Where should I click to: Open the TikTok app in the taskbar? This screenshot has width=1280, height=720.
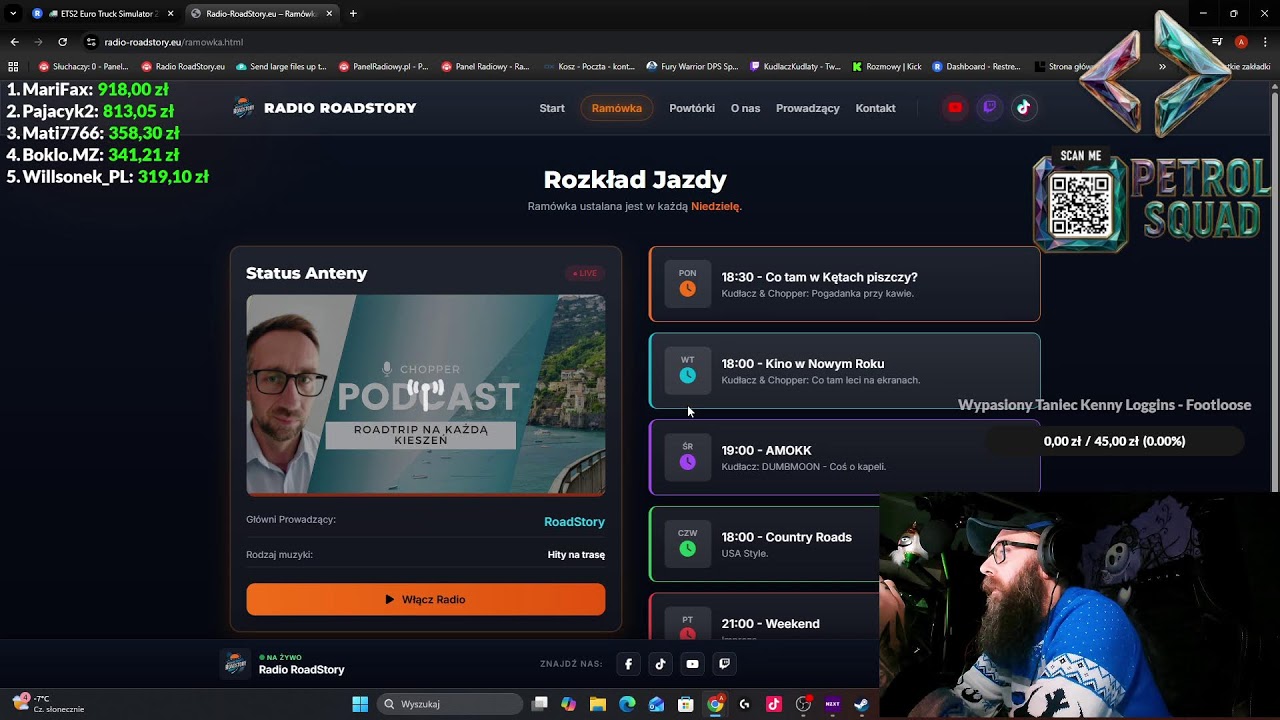tap(773, 704)
